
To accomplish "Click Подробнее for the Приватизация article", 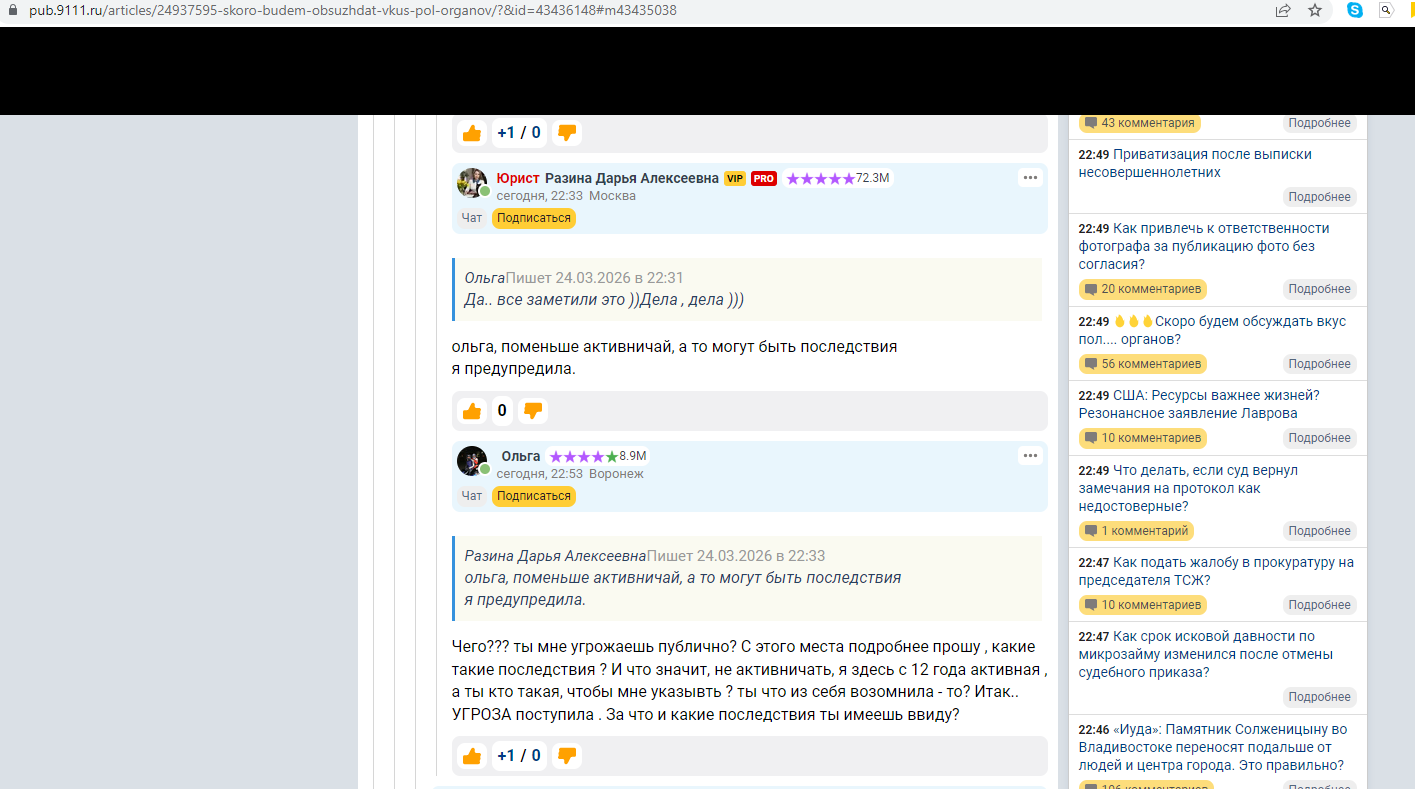I will 1320,197.
